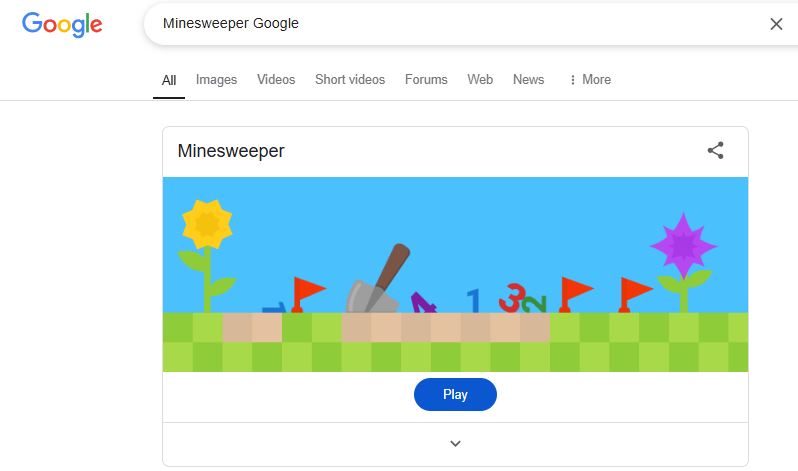Open the Short videos tab
The height and width of the screenshot is (471, 798).
350,80
